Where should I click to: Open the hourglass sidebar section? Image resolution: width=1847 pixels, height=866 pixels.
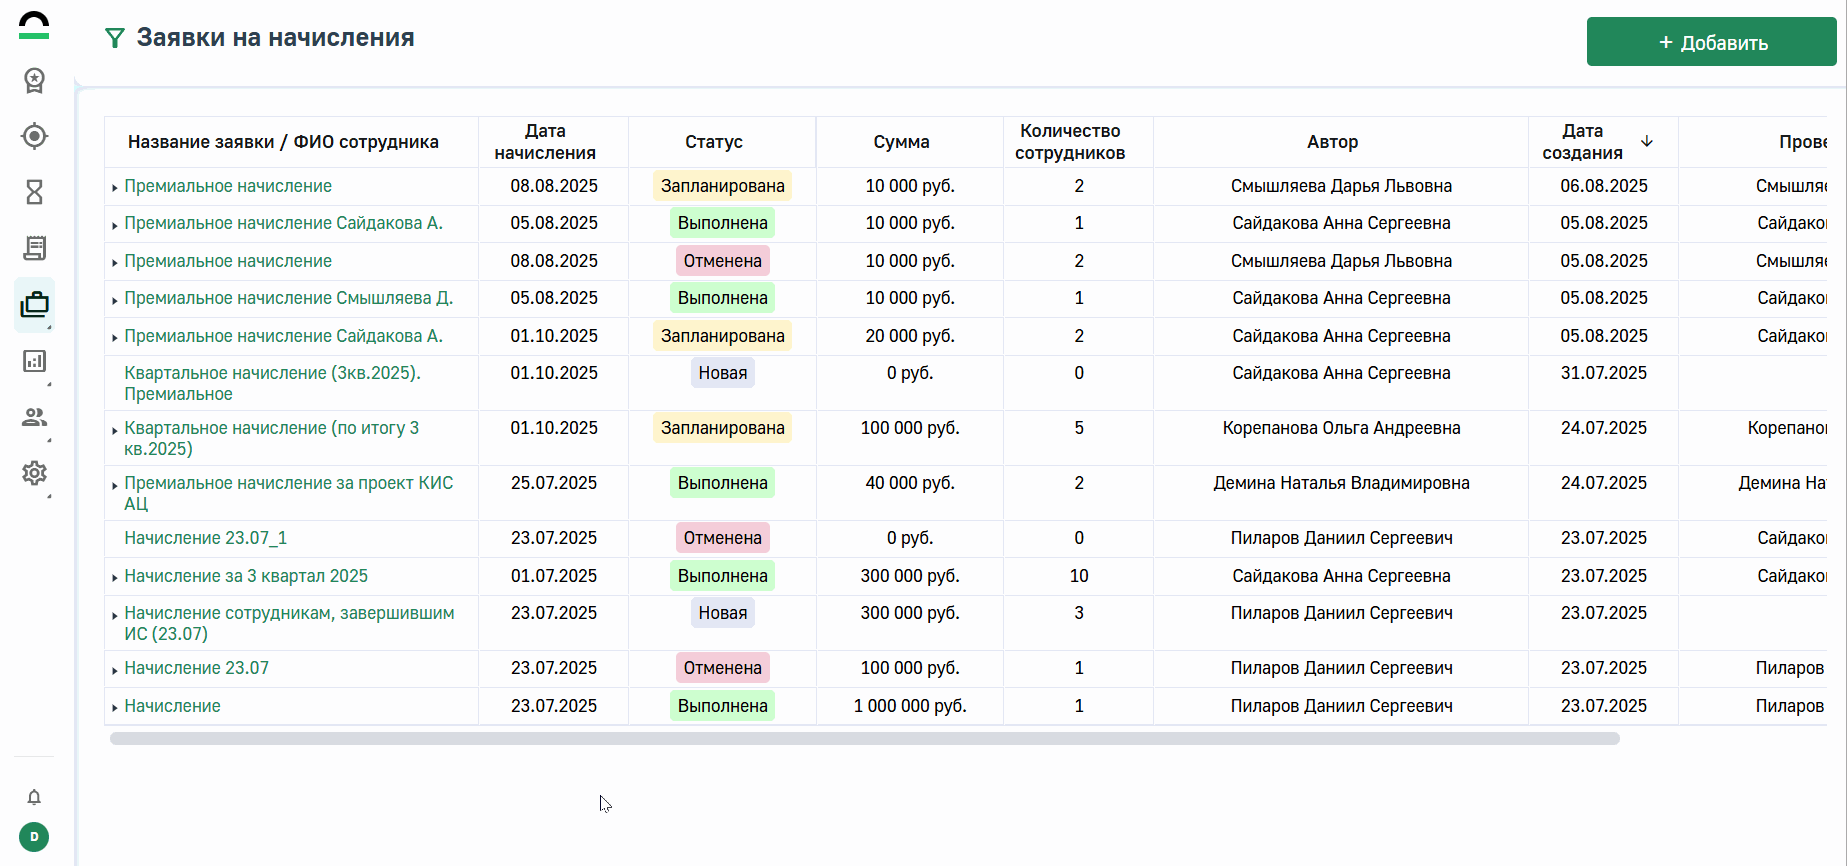pyautogui.click(x=34, y=192)
